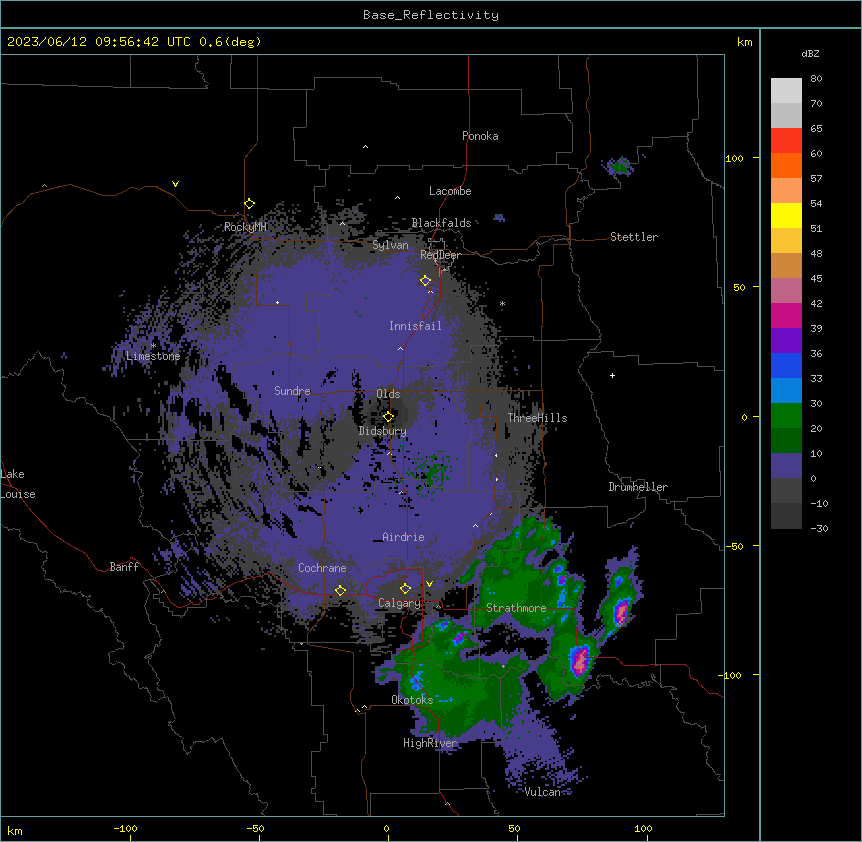Click the Ponoka city label
The width and height of the screenshot is (862, 842).
pos(480,136)
